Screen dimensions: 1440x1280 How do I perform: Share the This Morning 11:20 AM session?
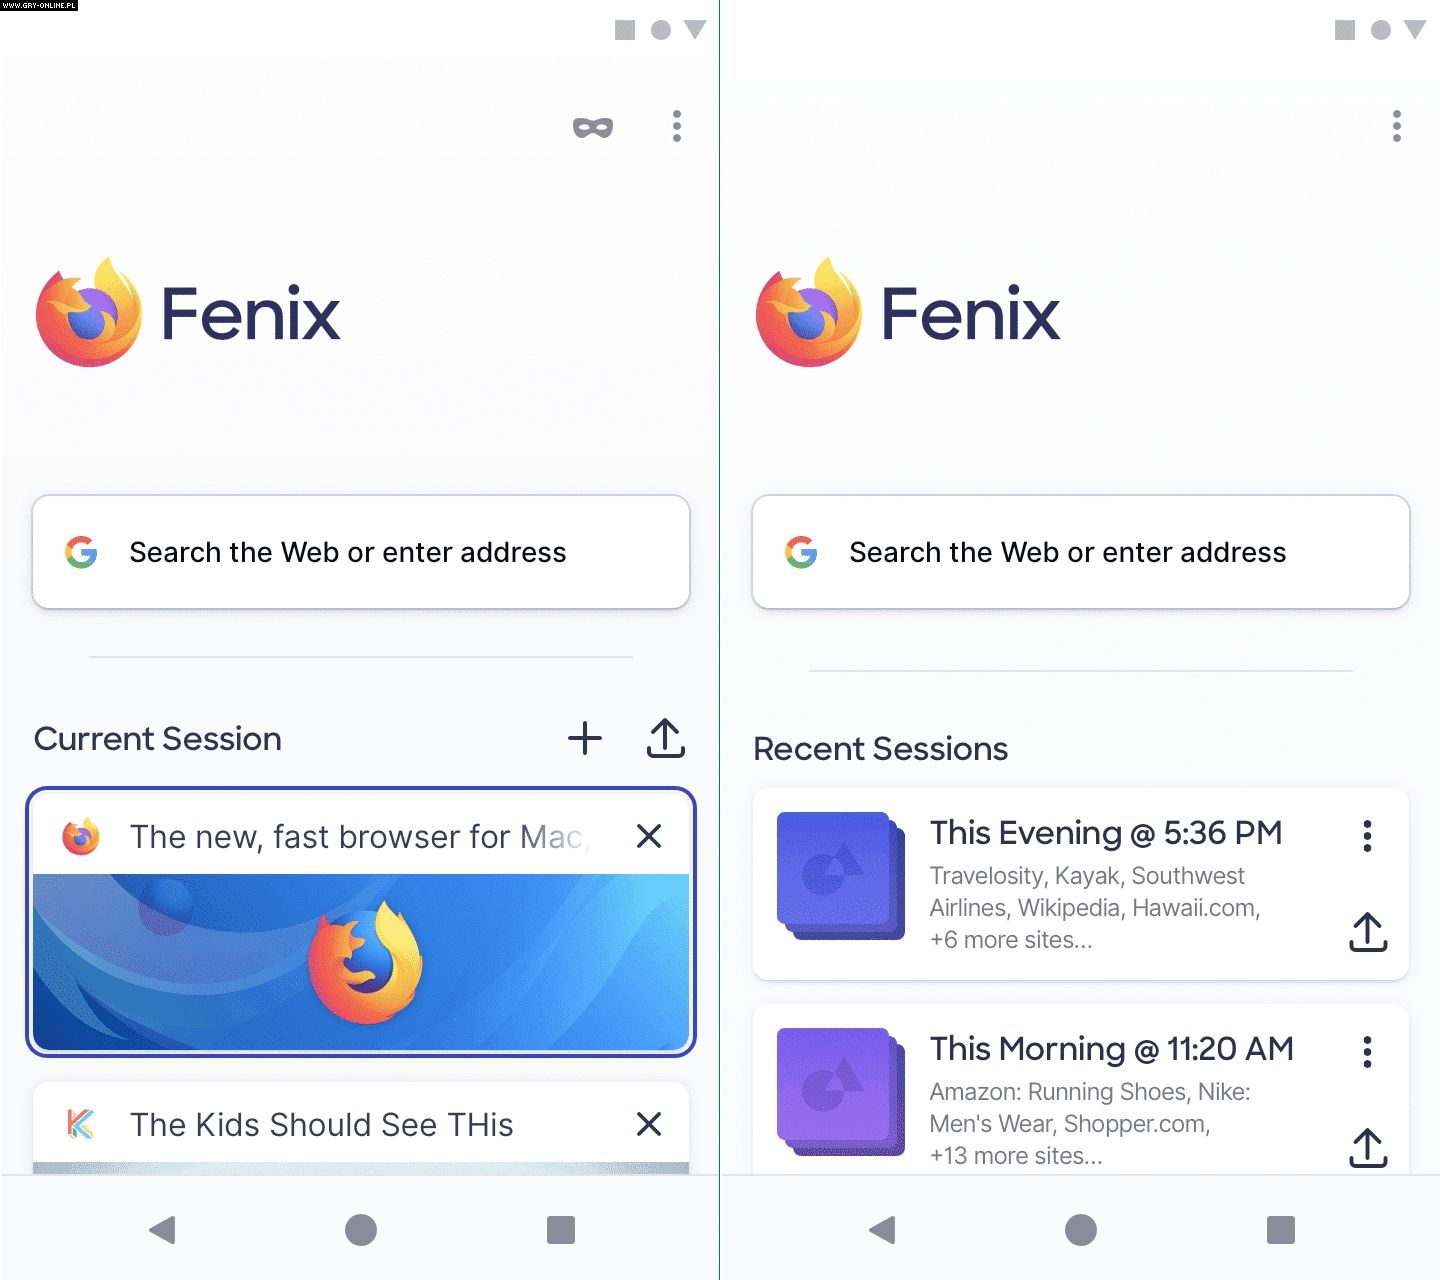1368,1148
